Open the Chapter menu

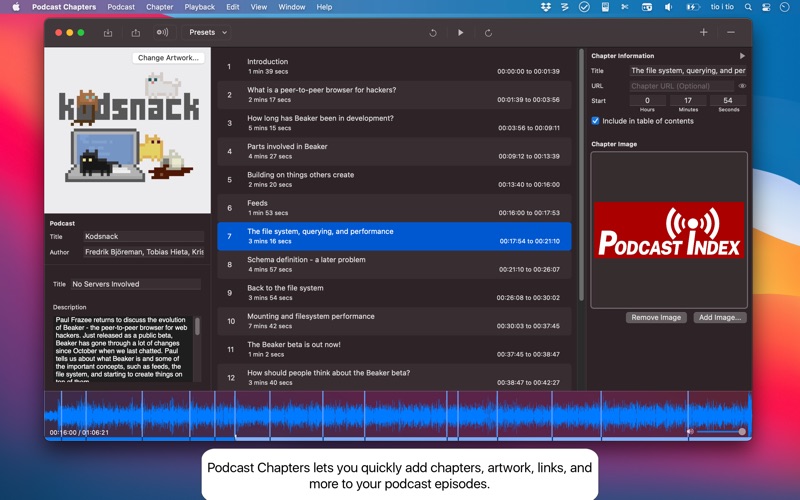click(x=160, y=7)
